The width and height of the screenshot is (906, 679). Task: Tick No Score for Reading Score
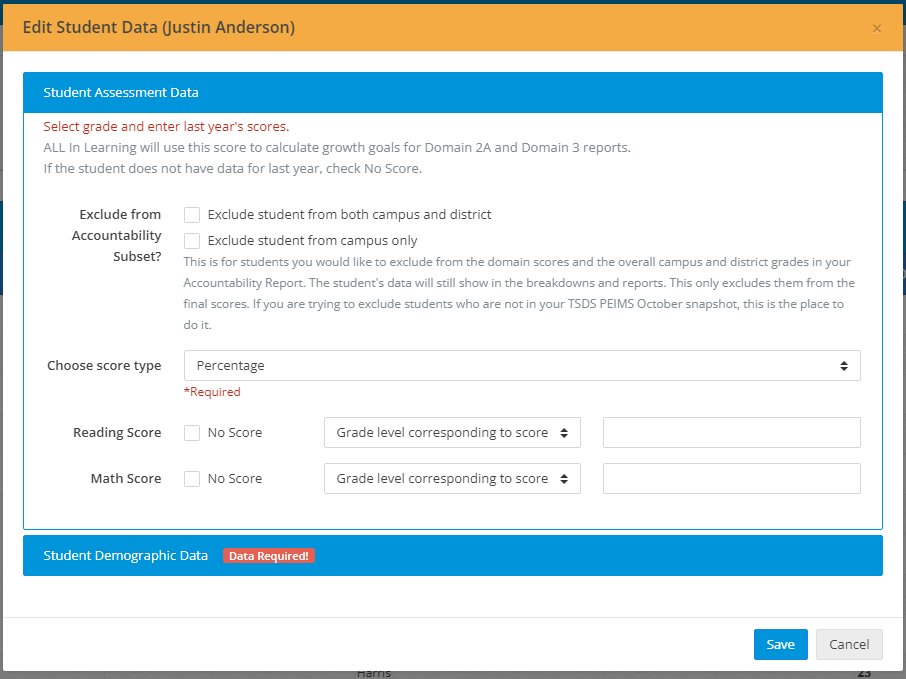(192, 433)
